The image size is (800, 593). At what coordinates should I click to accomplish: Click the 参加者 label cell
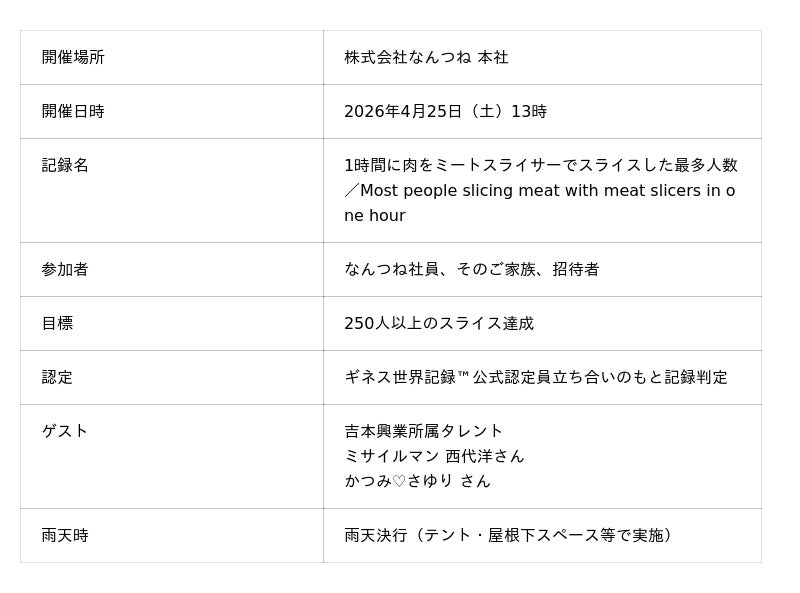tap(65, 270)
